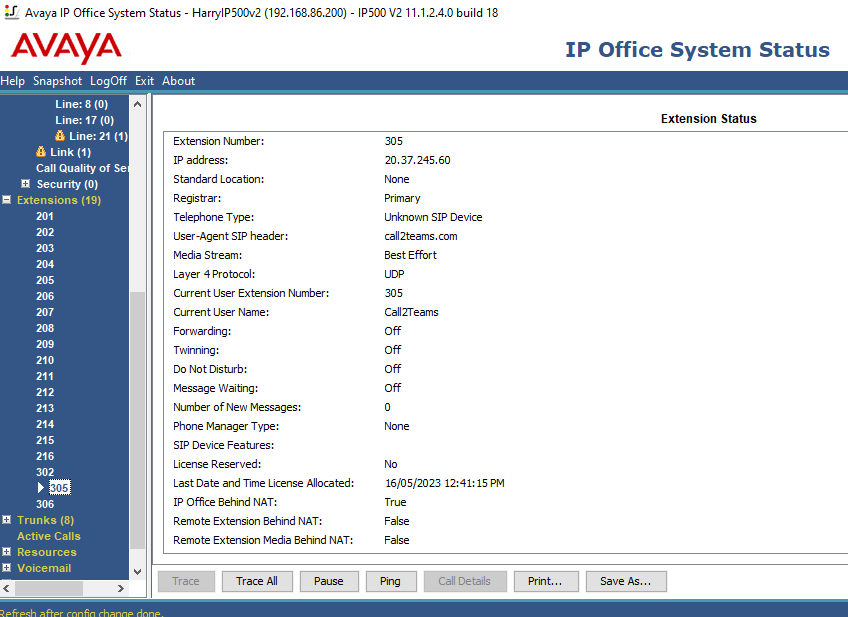Image resolution: width=848 pixels, height=617 pixels.
Task: Click the Pause button
Action: [329, 581]
